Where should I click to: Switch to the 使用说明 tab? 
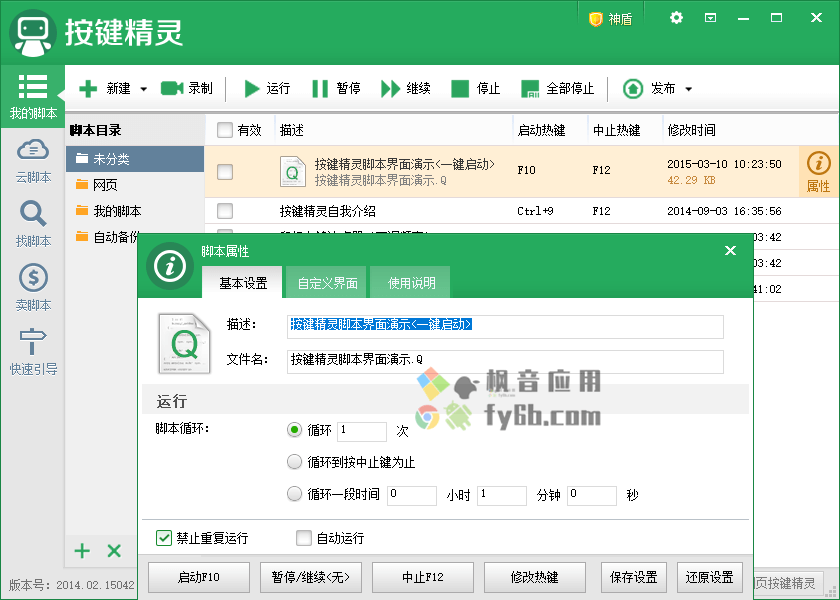coord(410,282)
